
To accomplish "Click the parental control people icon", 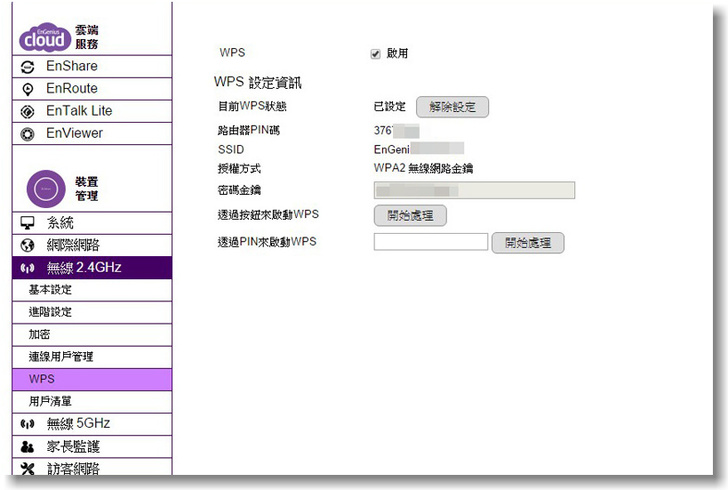I will (28, 447).
